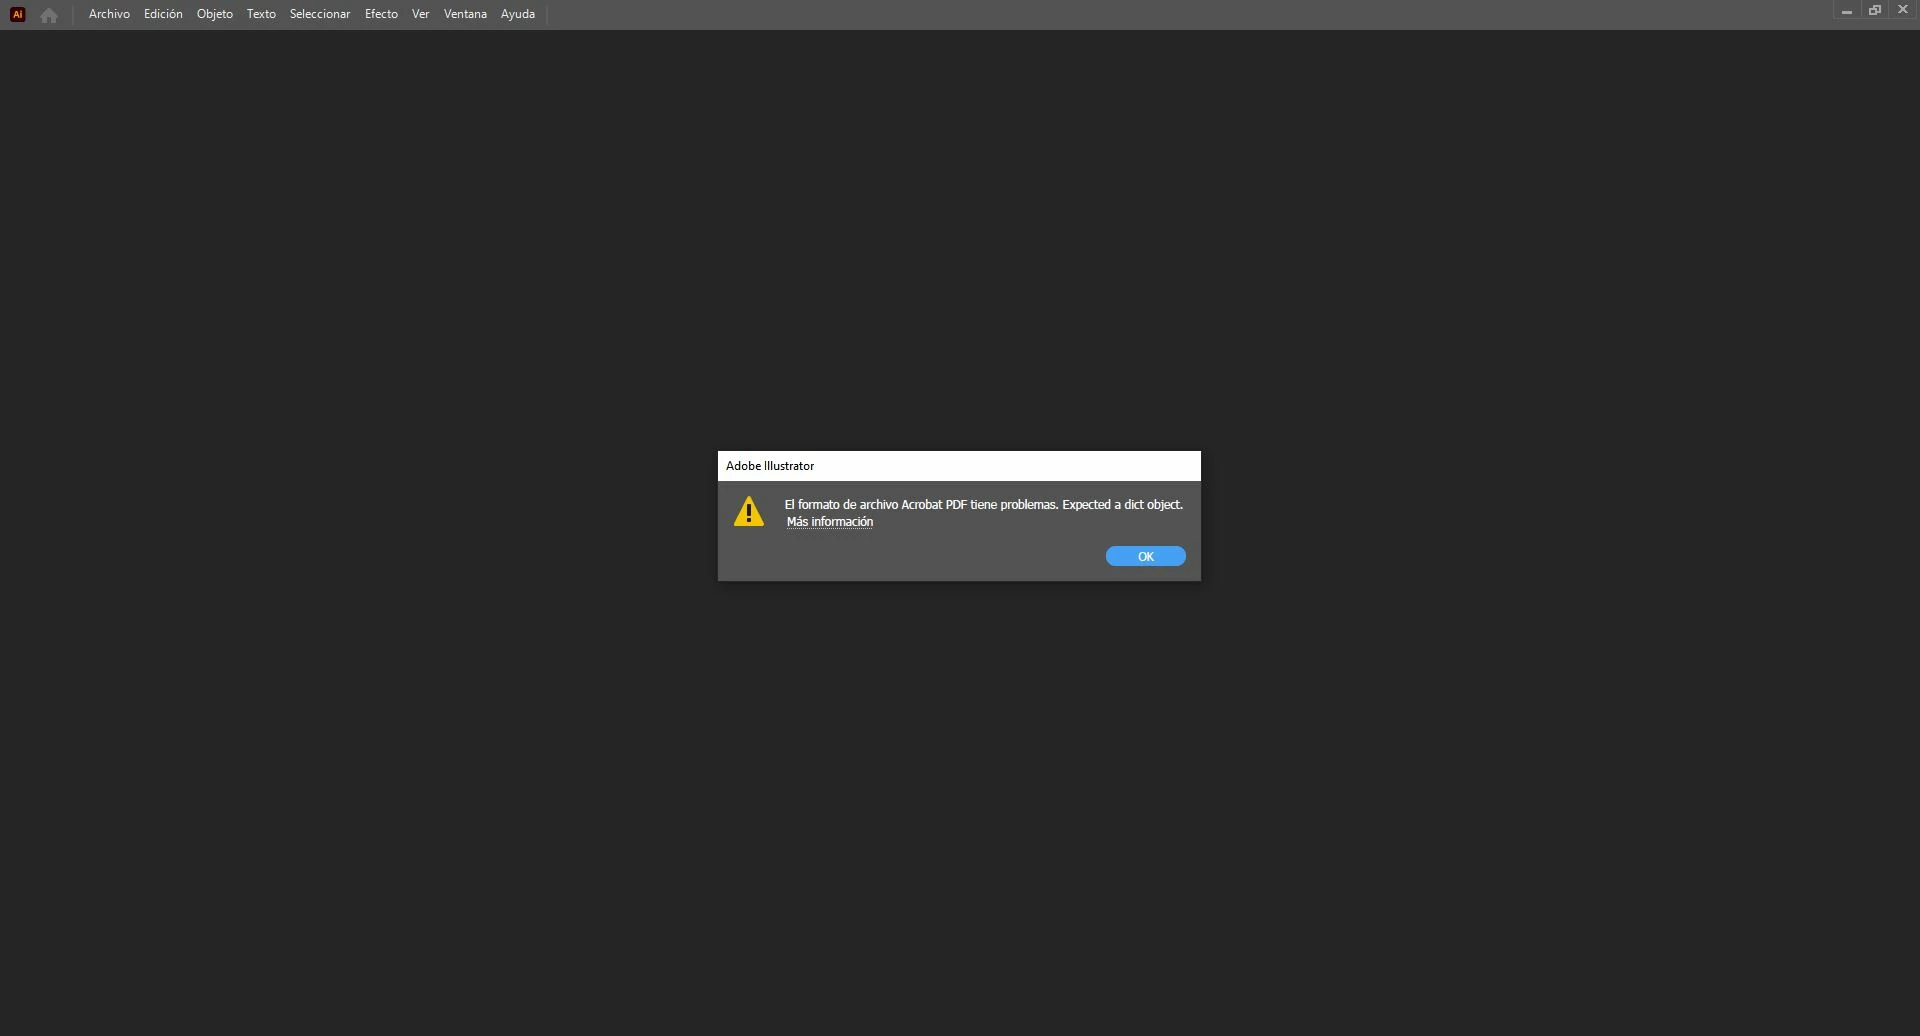
Task: Close the Illustrator window
Action: [1903, 10]
